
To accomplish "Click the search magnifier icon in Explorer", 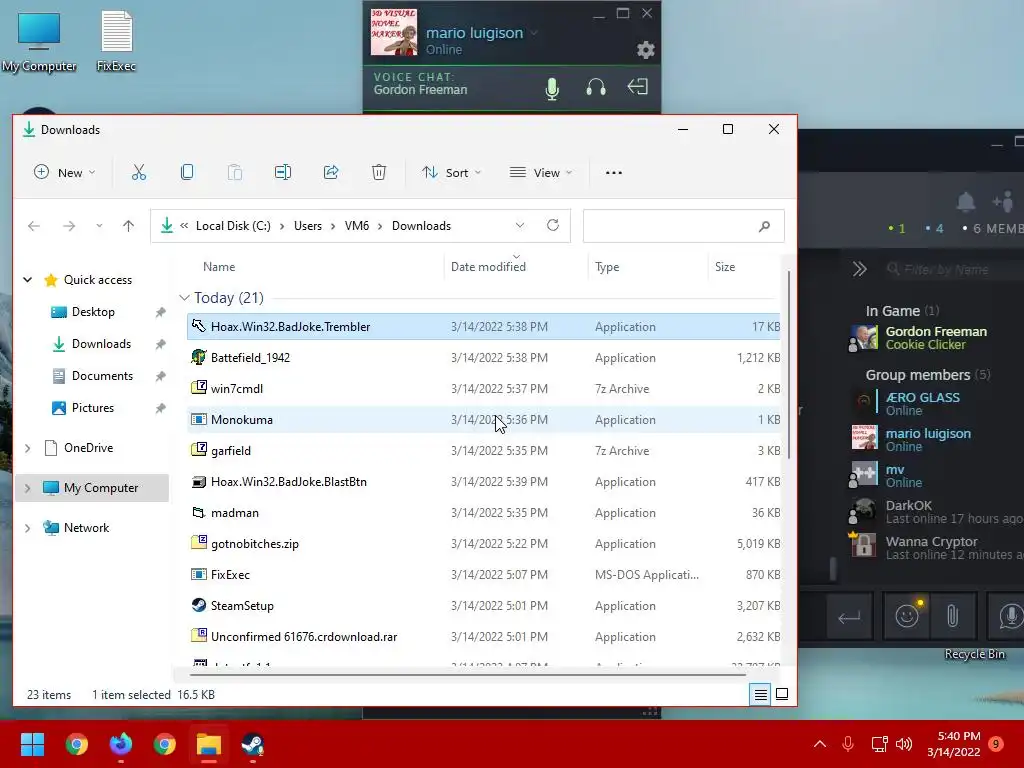I will (x=764, y=226).
